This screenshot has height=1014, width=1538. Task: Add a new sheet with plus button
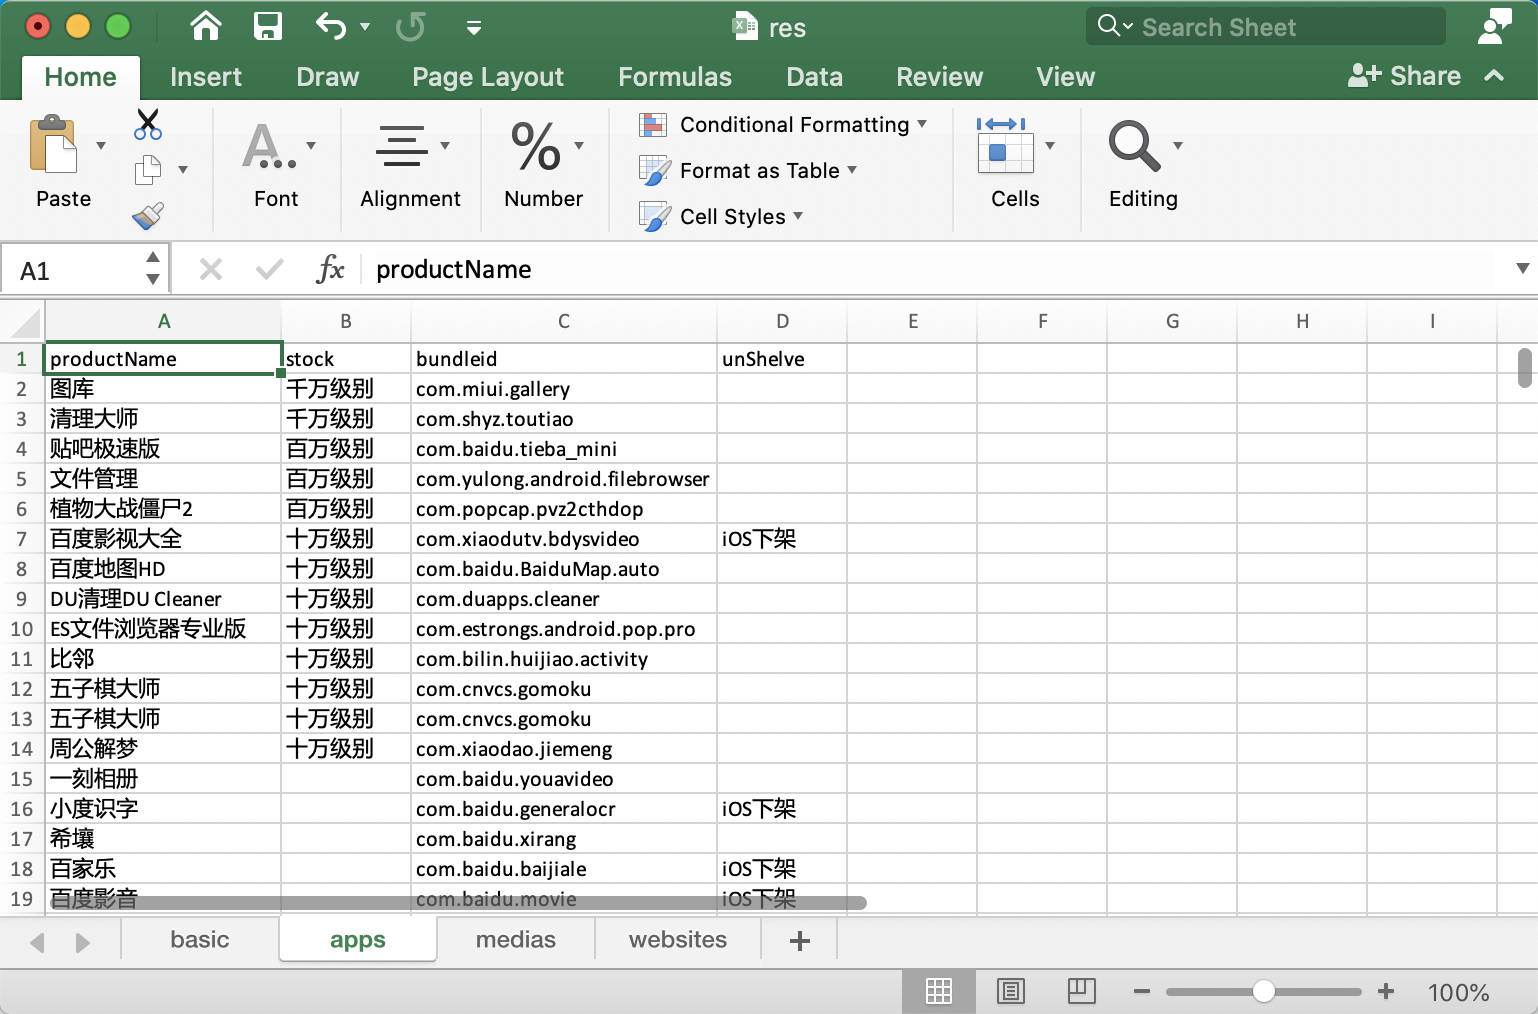click(x=800, y=941)
